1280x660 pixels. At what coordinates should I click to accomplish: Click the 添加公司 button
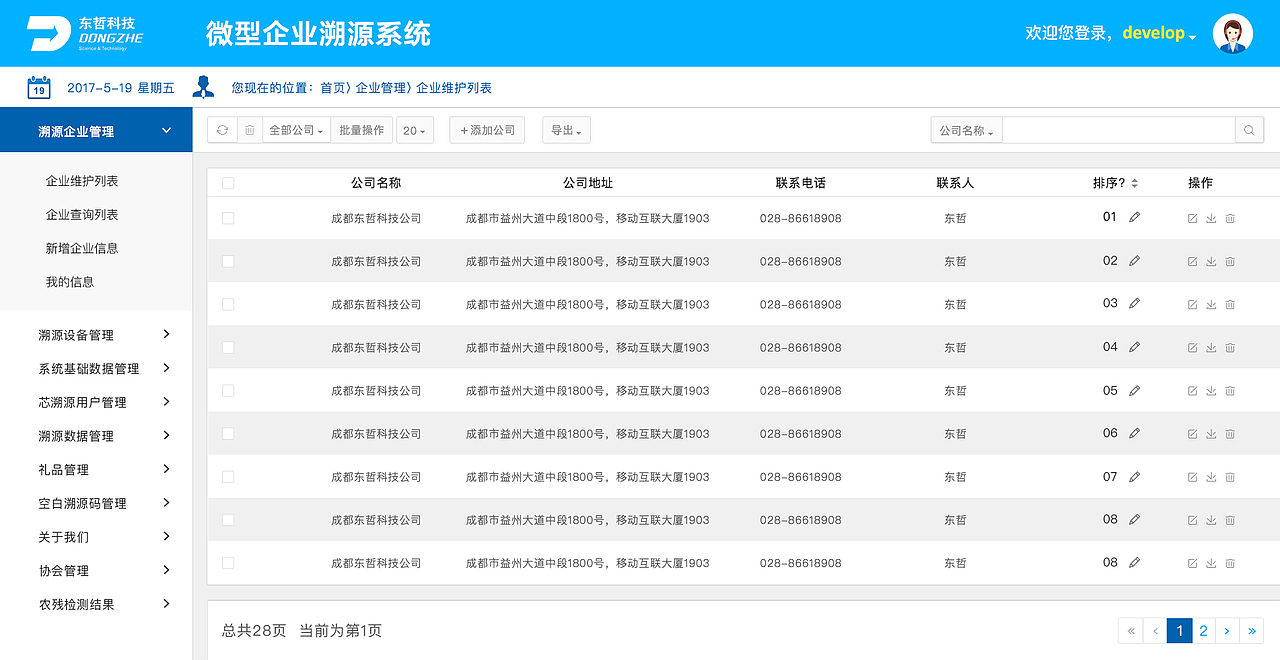[x=487, y=130]
